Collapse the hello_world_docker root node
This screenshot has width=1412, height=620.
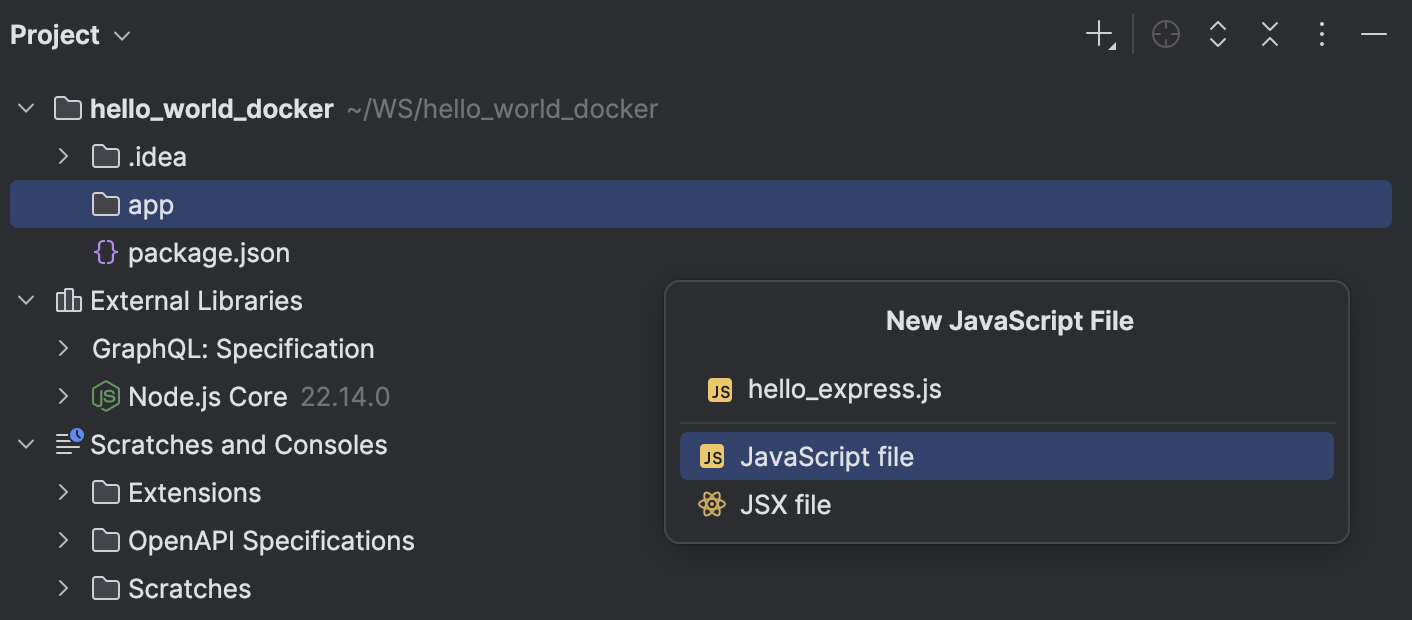click(x=27, y=109)
